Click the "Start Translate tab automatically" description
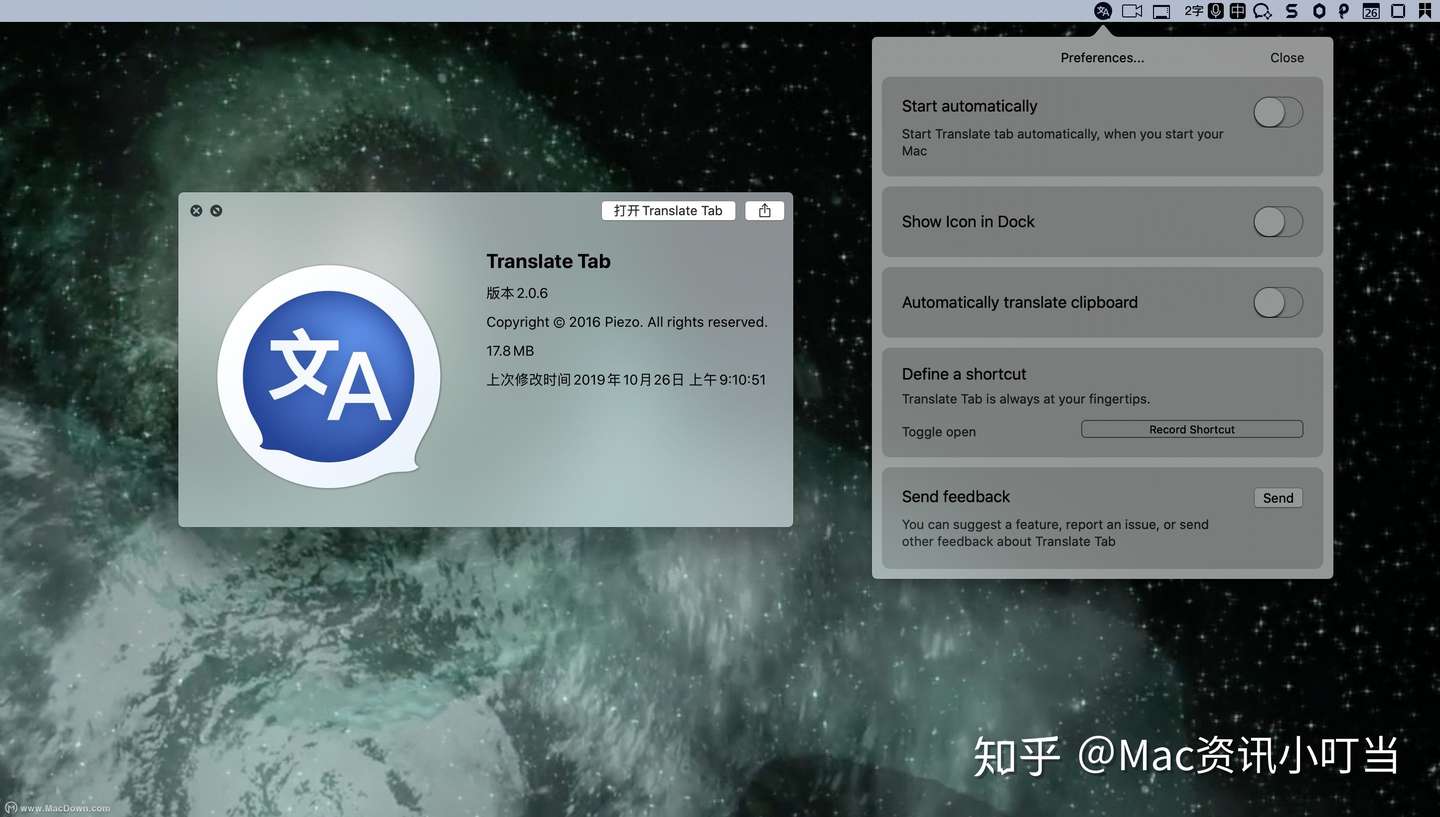Image resolution: width=1440 pixels, height=817 pixels. coord(1063,142)
